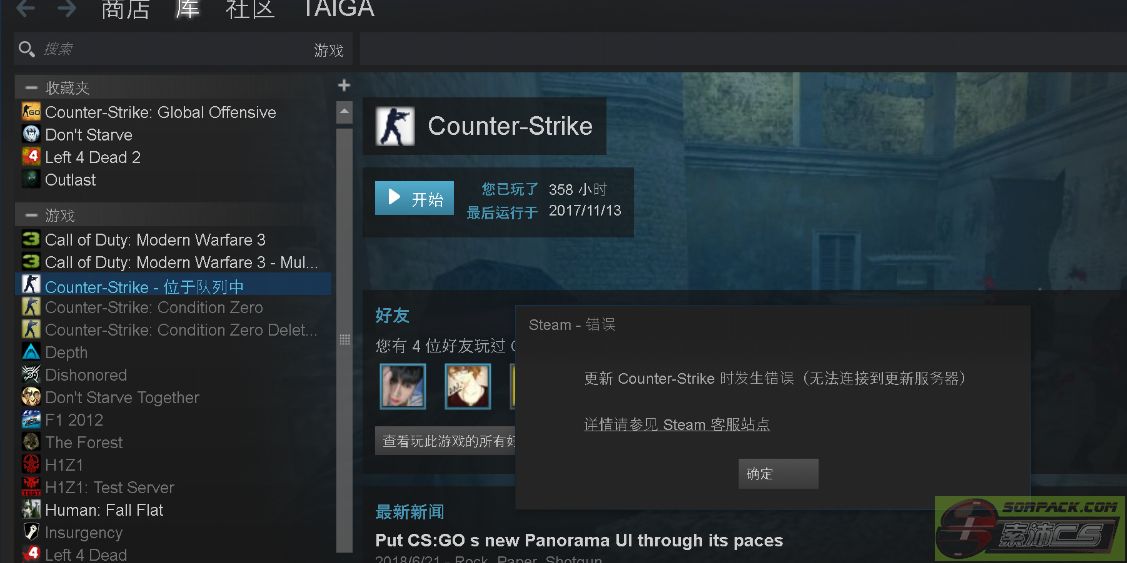
Task: Click the Counter-Strike: Global Offensive game icon
Action: tap(31, 112)
